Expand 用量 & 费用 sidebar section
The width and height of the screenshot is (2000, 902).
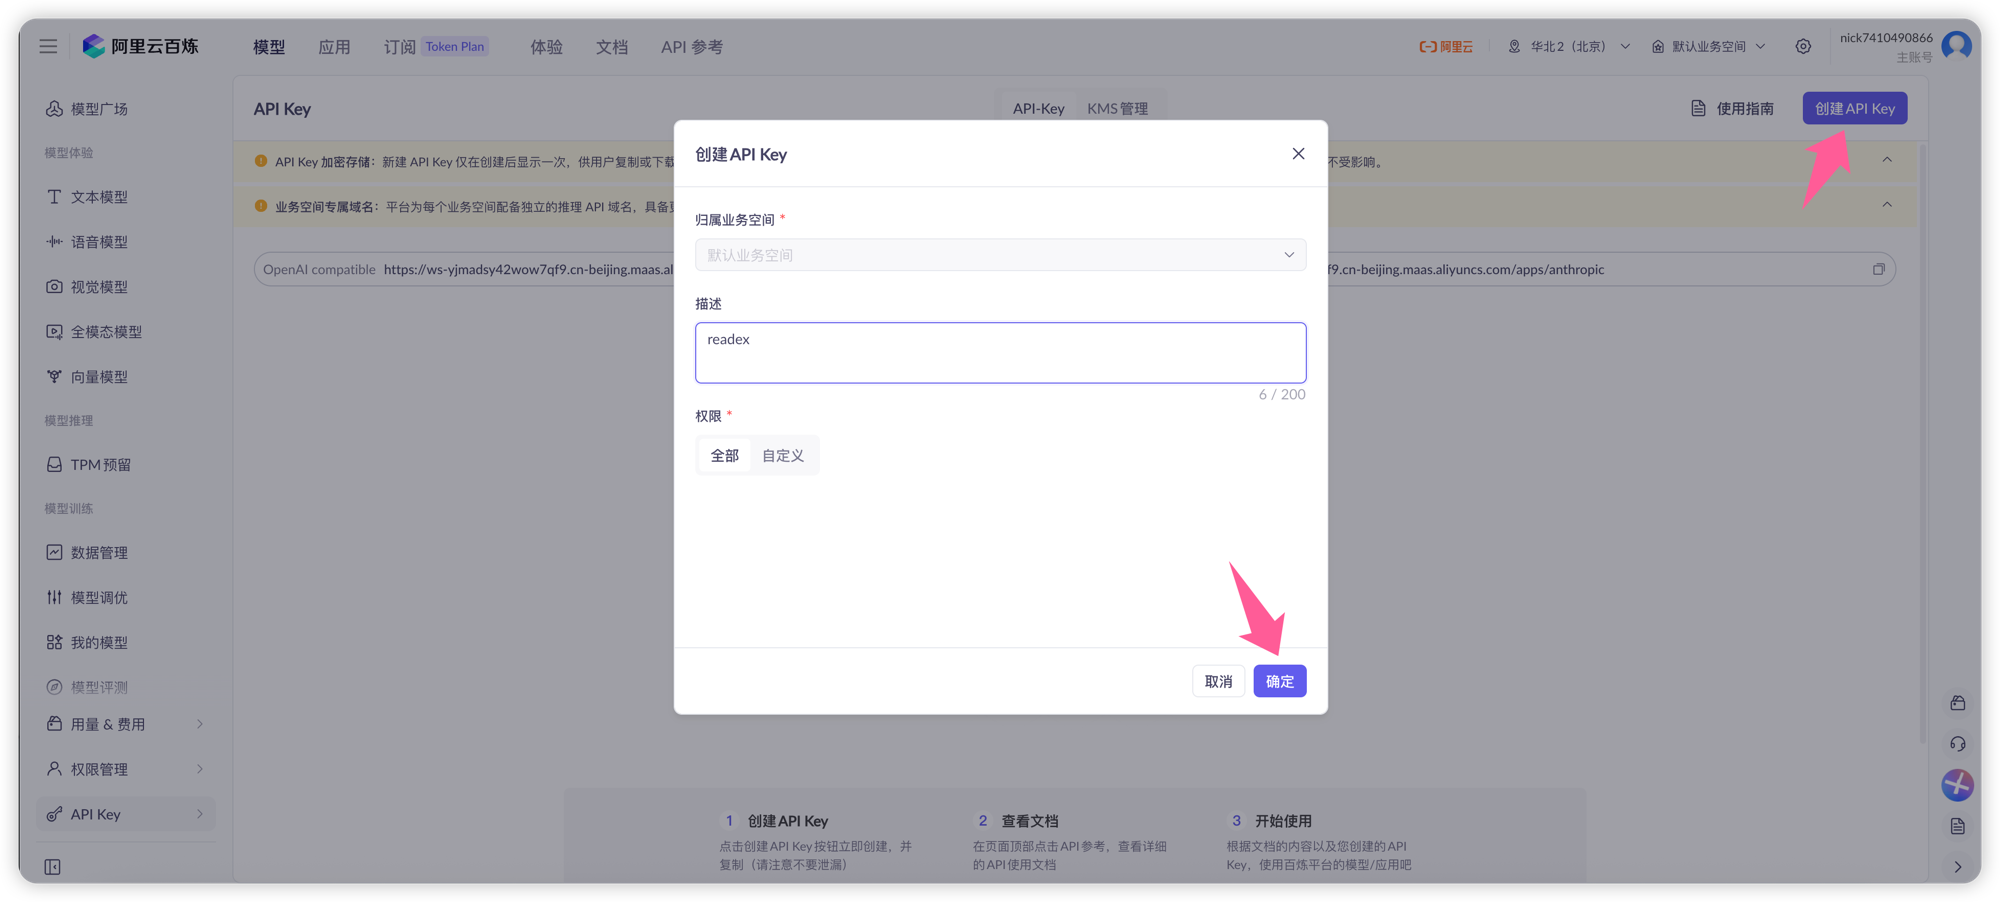click(125, 724)
